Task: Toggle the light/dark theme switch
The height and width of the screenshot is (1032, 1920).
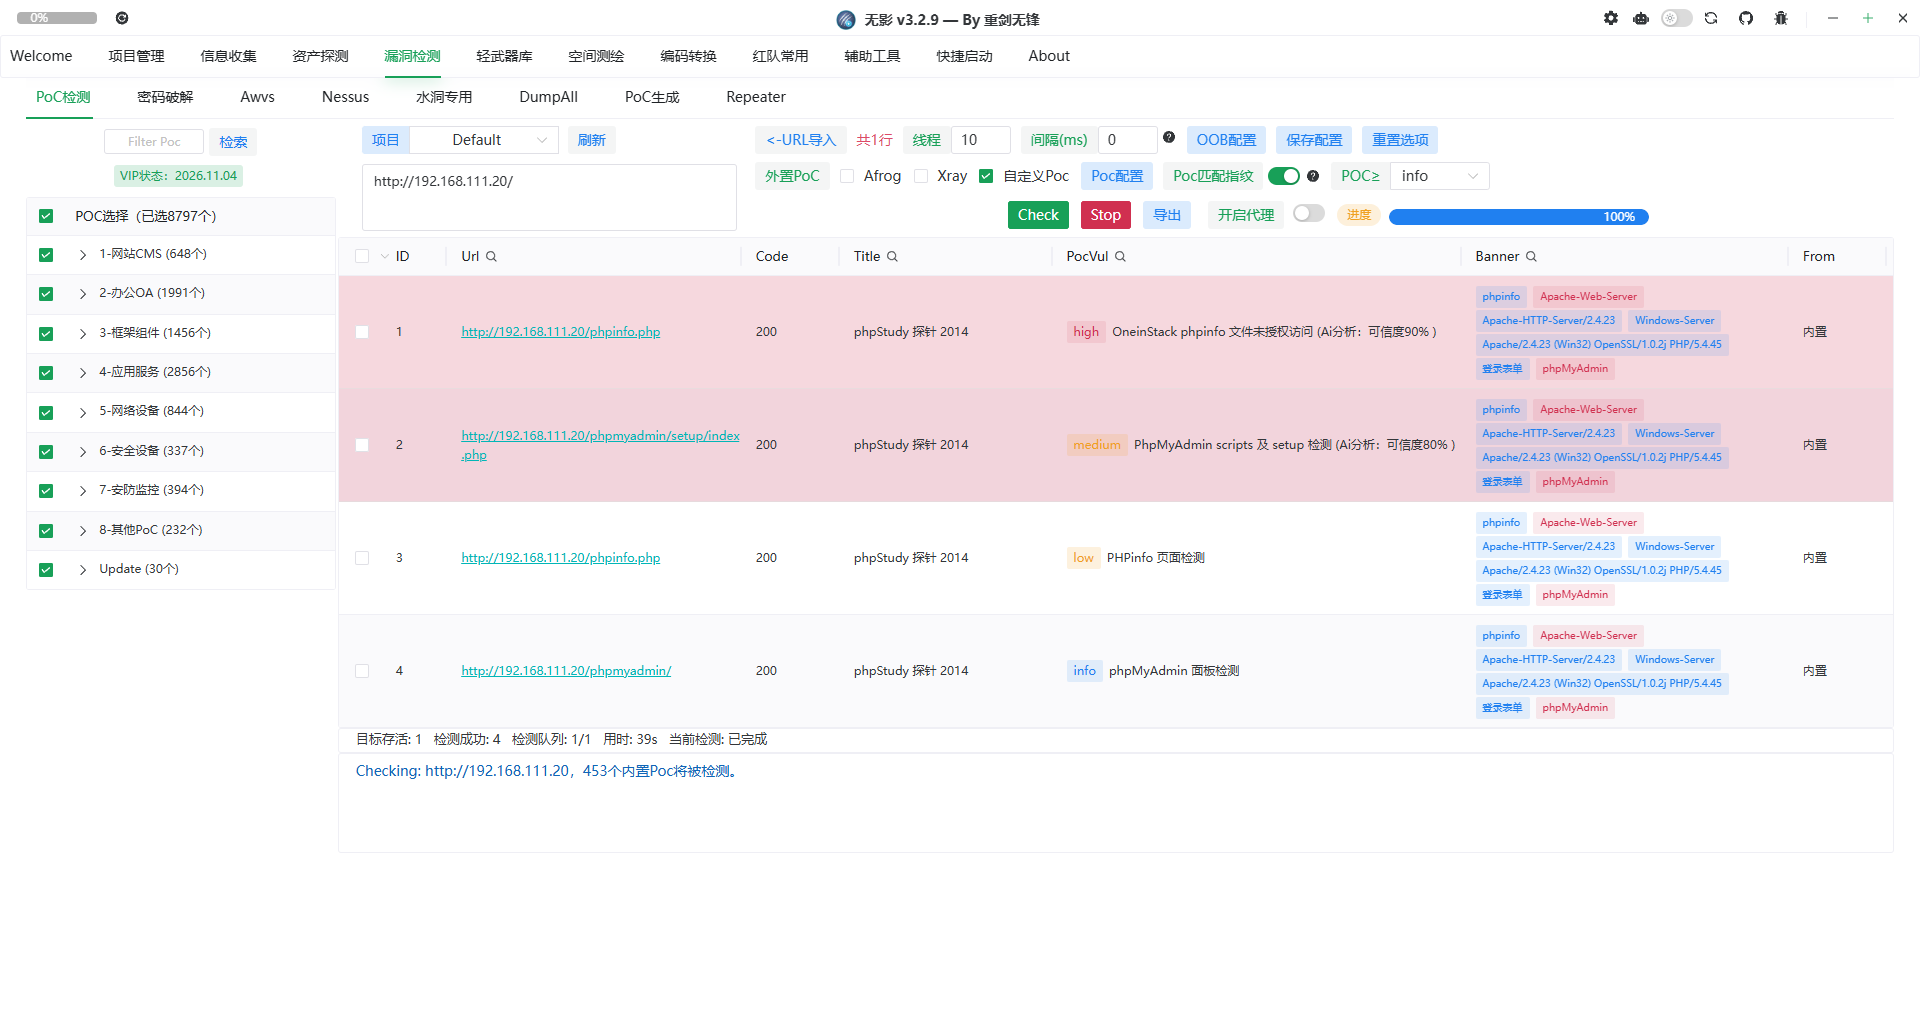Action: tap(1676, 18)
